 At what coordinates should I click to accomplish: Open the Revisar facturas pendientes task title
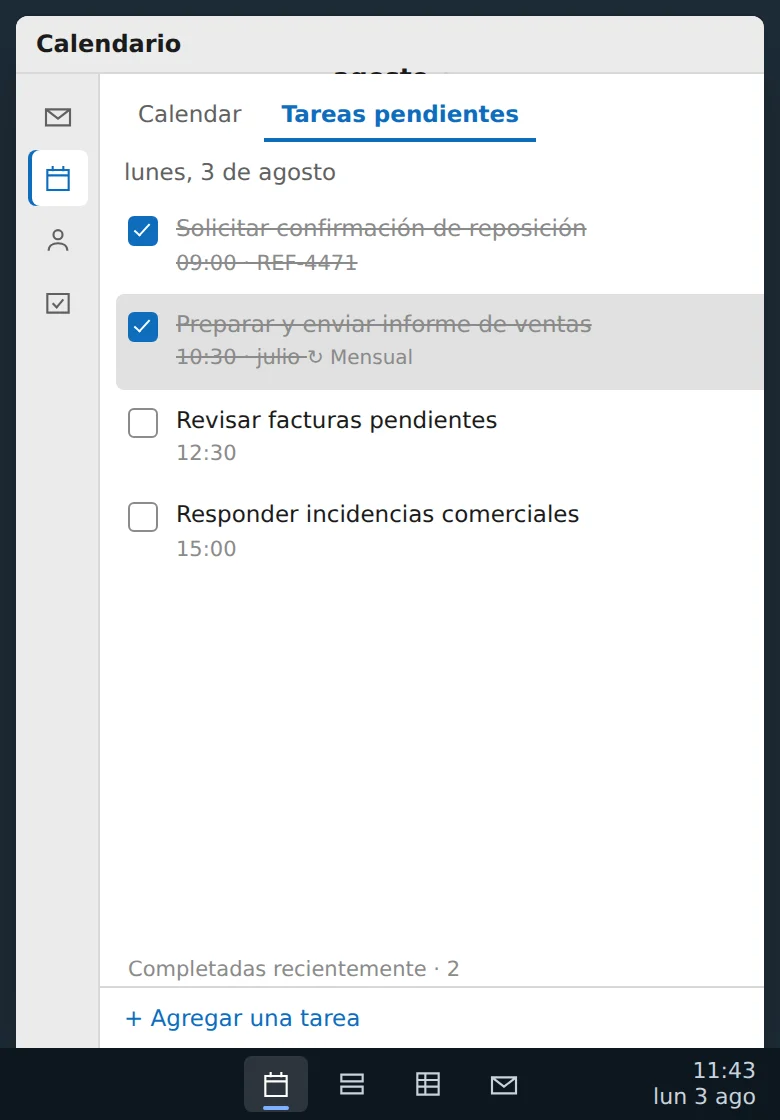(336, 420)
